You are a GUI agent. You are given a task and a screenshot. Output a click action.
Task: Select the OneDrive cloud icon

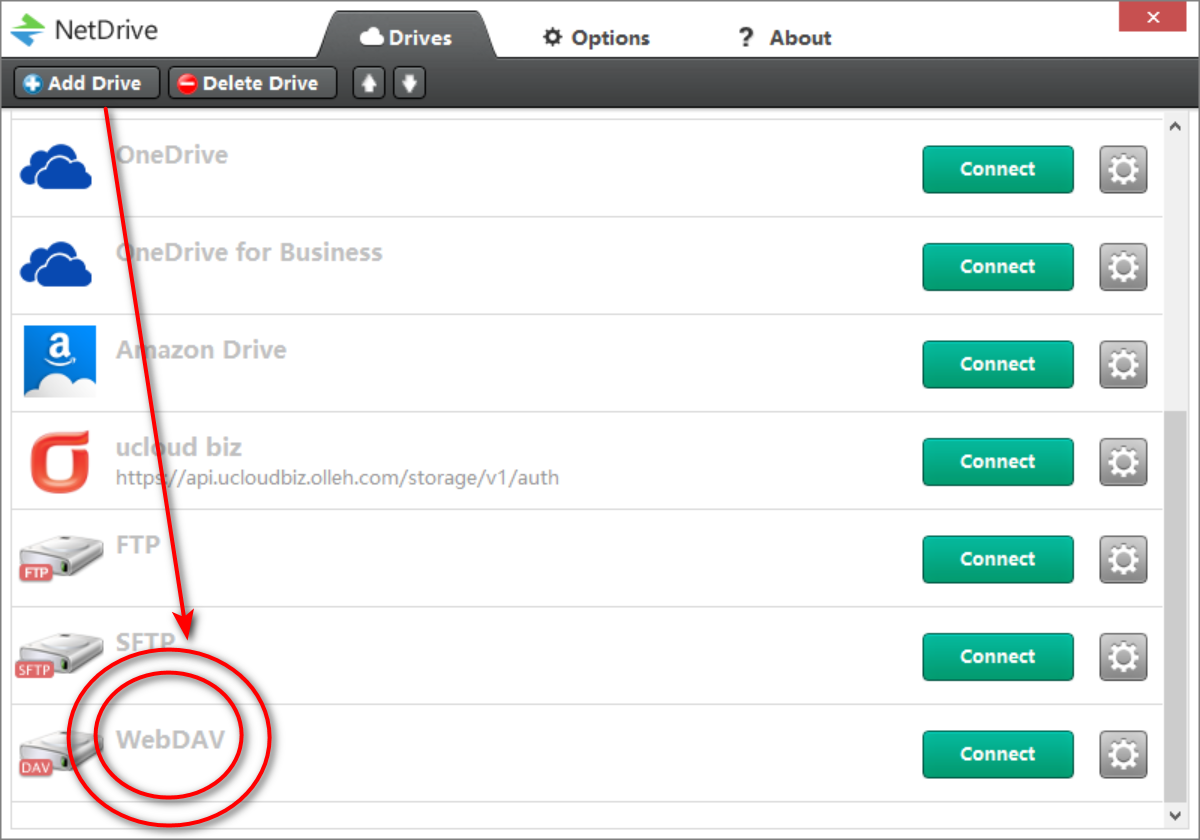point(56,167)
